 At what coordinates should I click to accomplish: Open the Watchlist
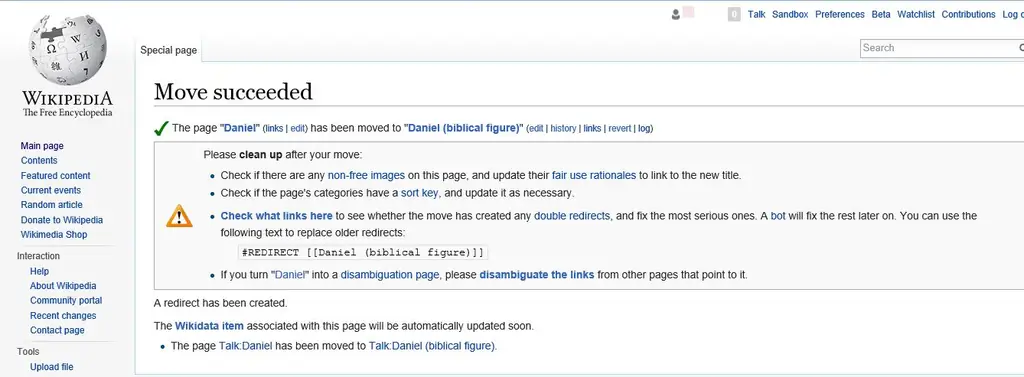point(916,14)
